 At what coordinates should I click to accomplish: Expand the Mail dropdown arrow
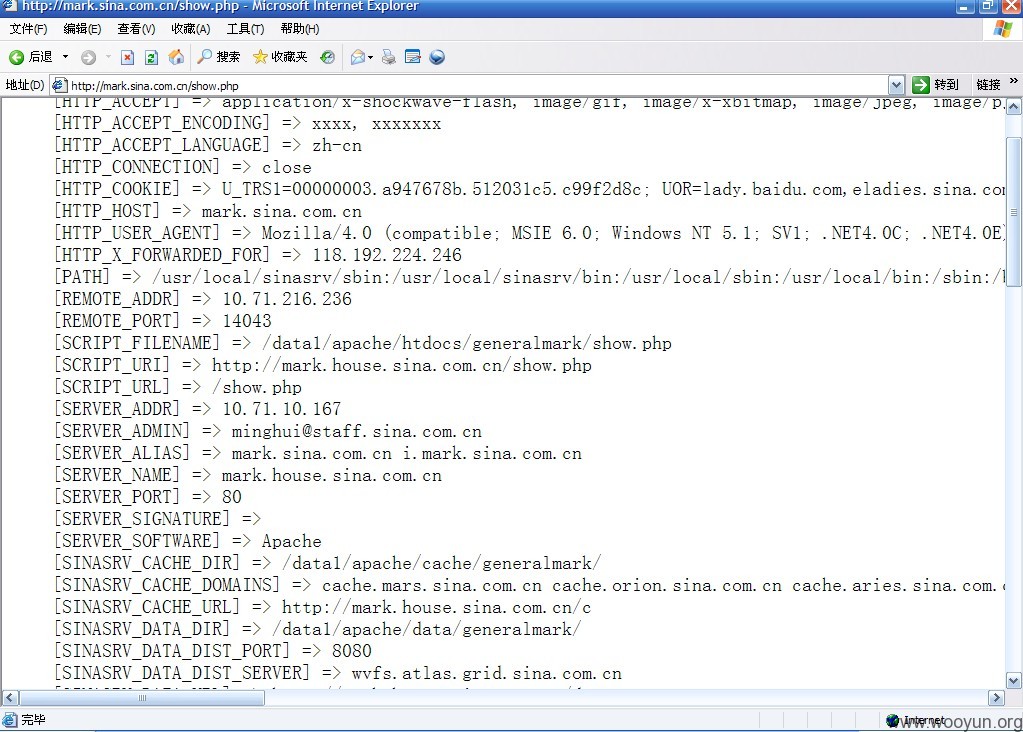371,57
